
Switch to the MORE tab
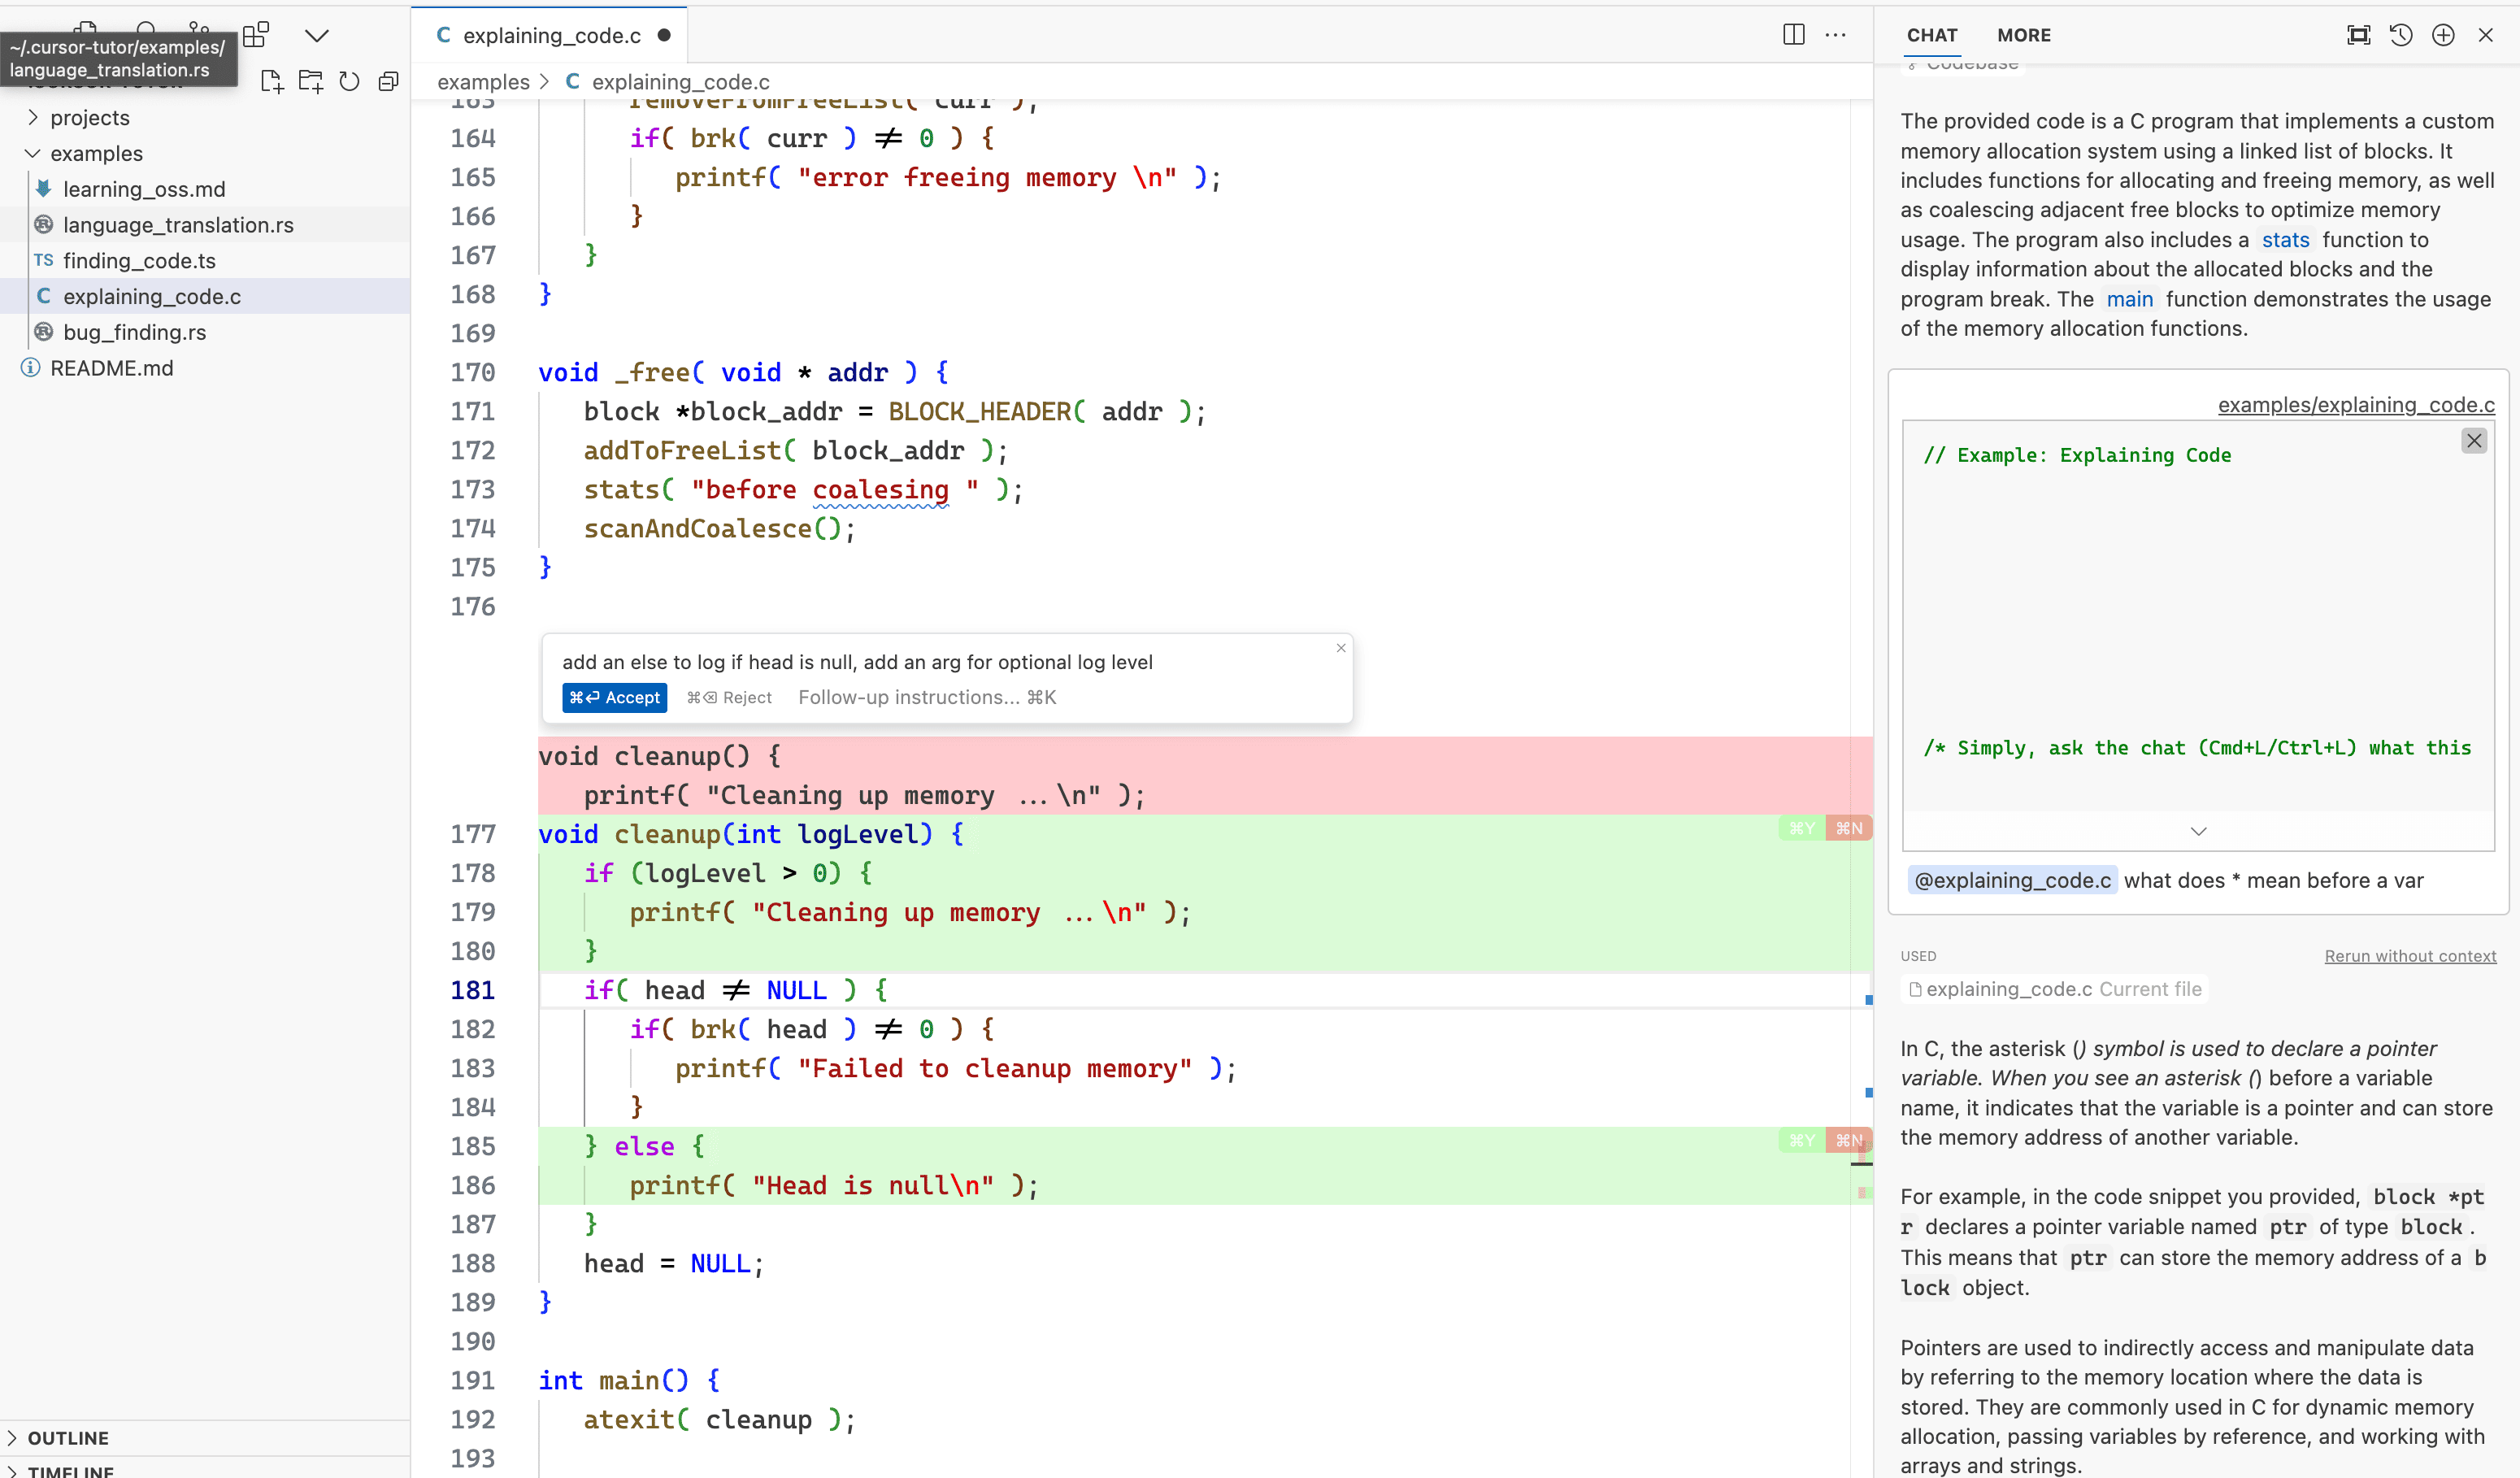click(x=2023, y=35)
